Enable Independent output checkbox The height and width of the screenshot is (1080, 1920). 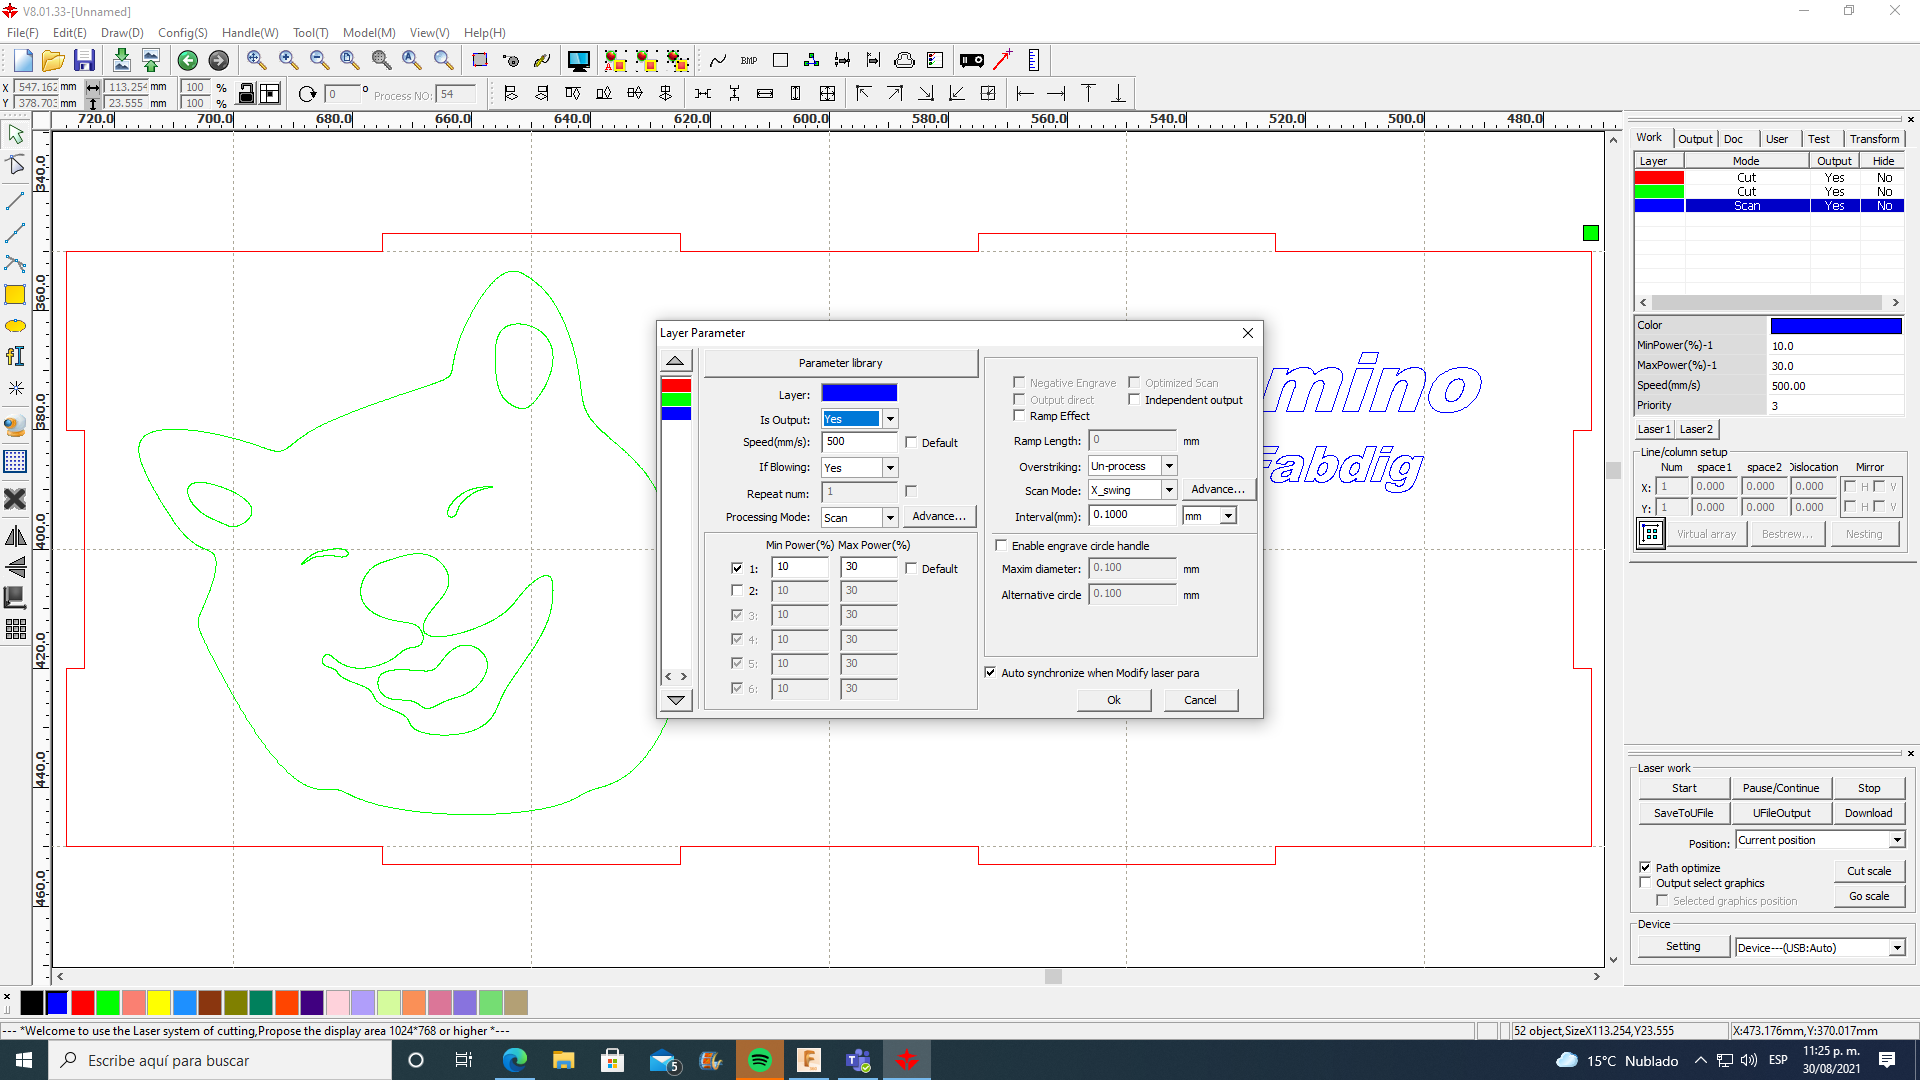(x=1134, y=400)
